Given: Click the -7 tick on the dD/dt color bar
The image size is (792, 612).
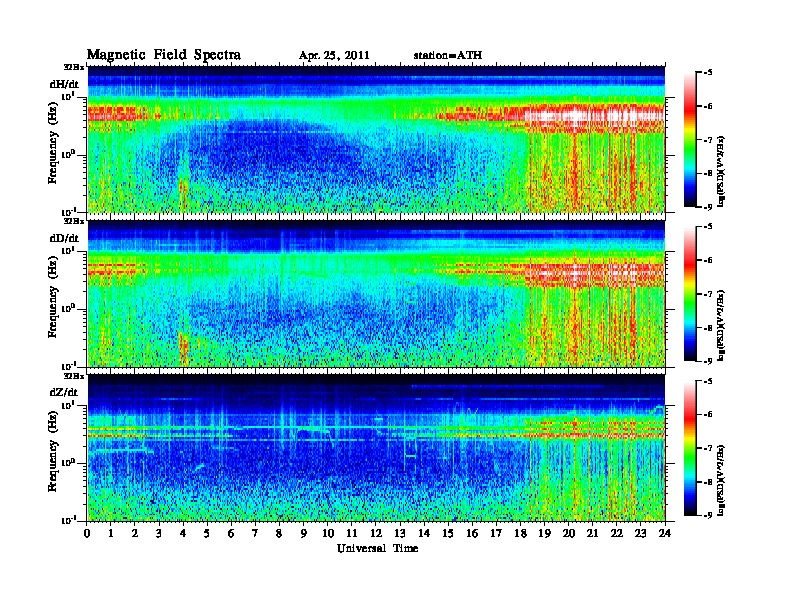Looking at the screenshot, I should 708,294.
